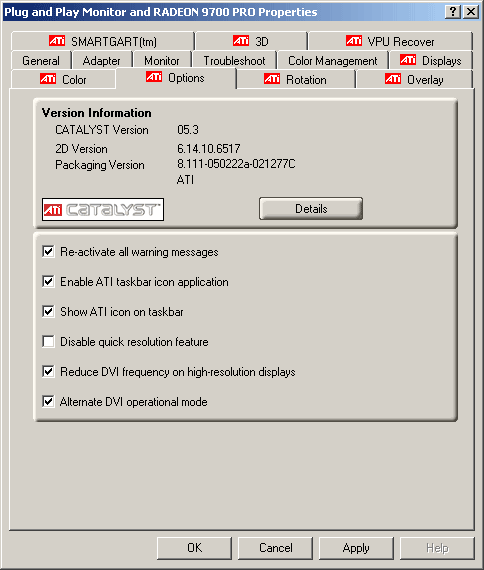Click the ATI text under packaging version
484x570 pixels.
coord(185,180)
